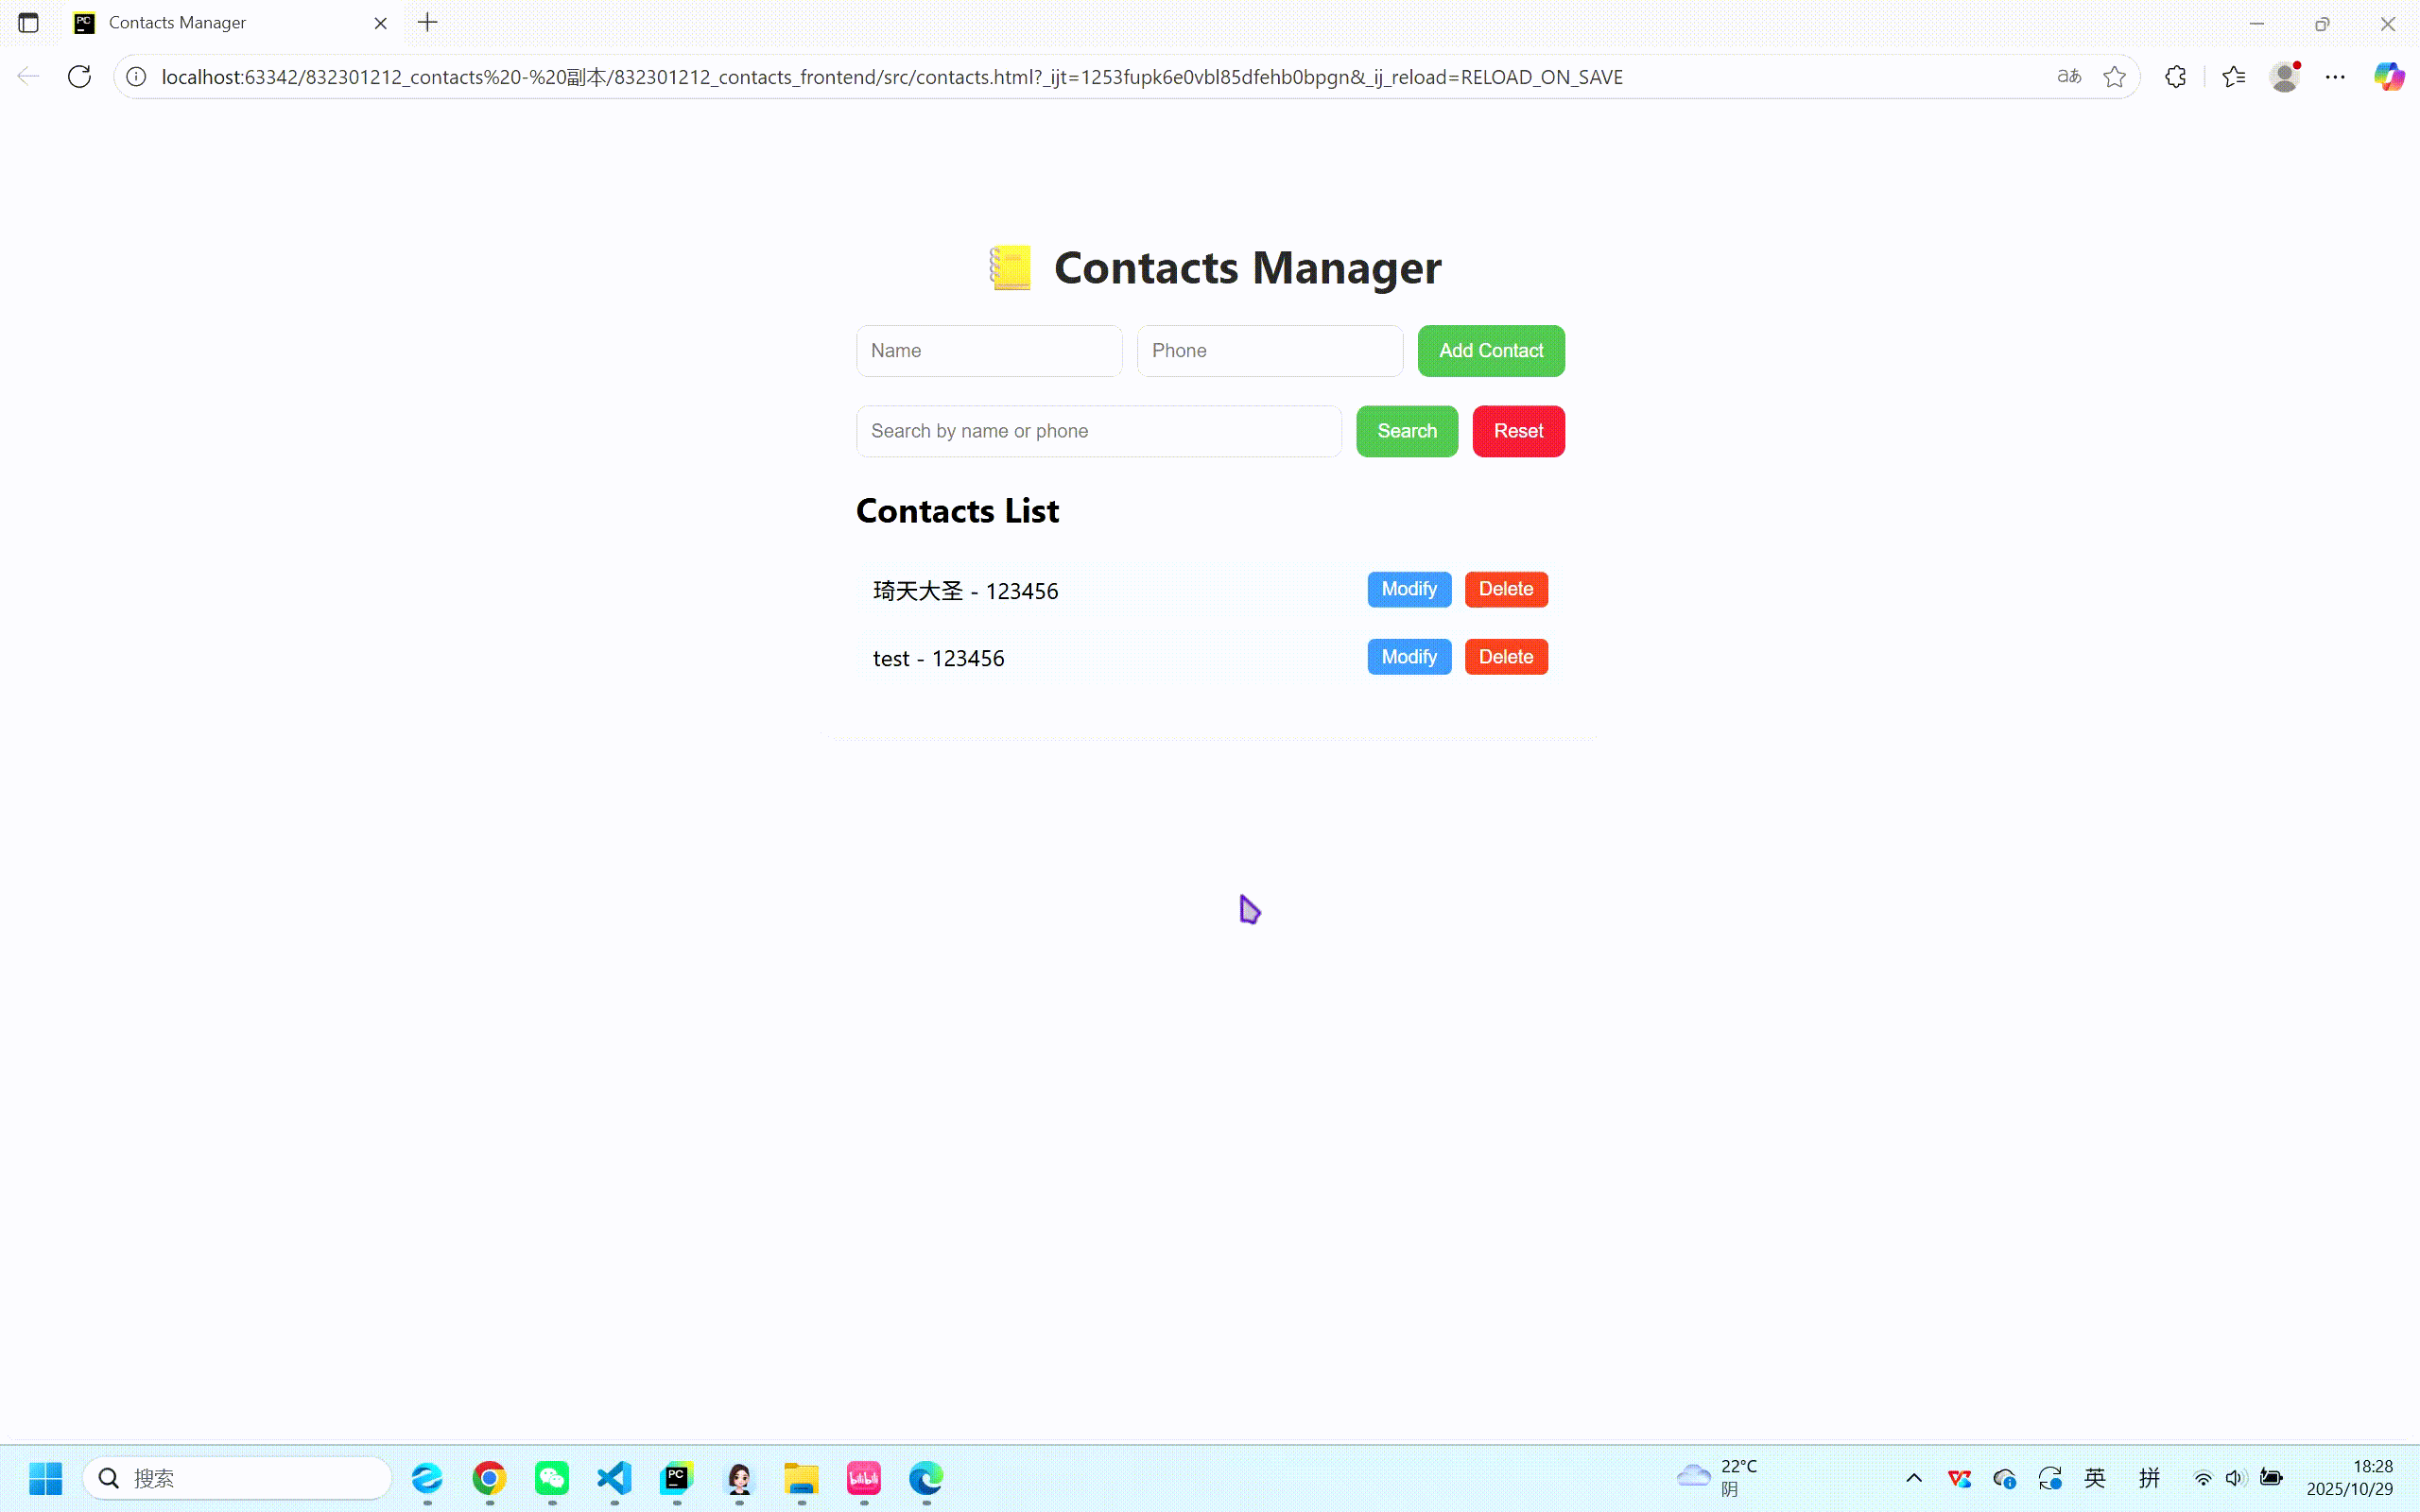This screenshot has height=1512, width=2420.
Task: Open the browser Extensions puzzle icon
Action: tap(2175, 77)
